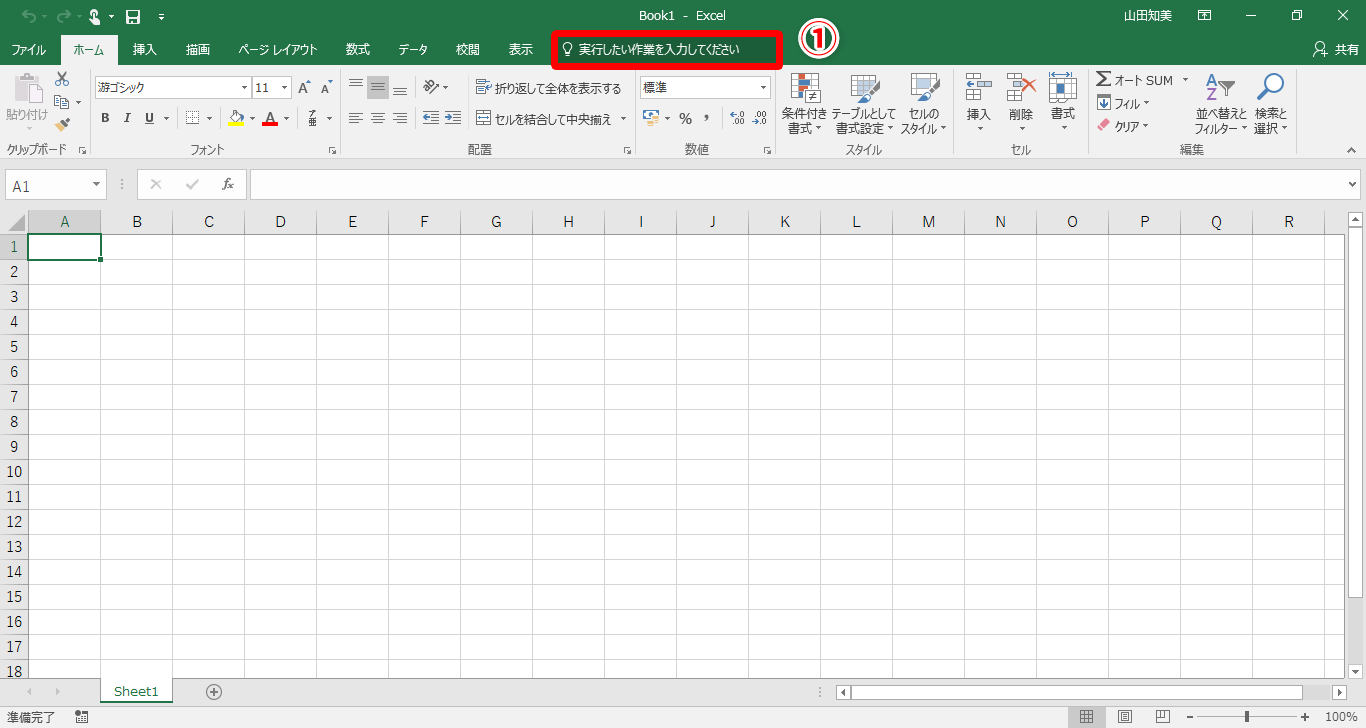The height and width of the screenshot is (728, 1366).
Task: Click the Fill Color bucket icon
Action: coord(236,118)
